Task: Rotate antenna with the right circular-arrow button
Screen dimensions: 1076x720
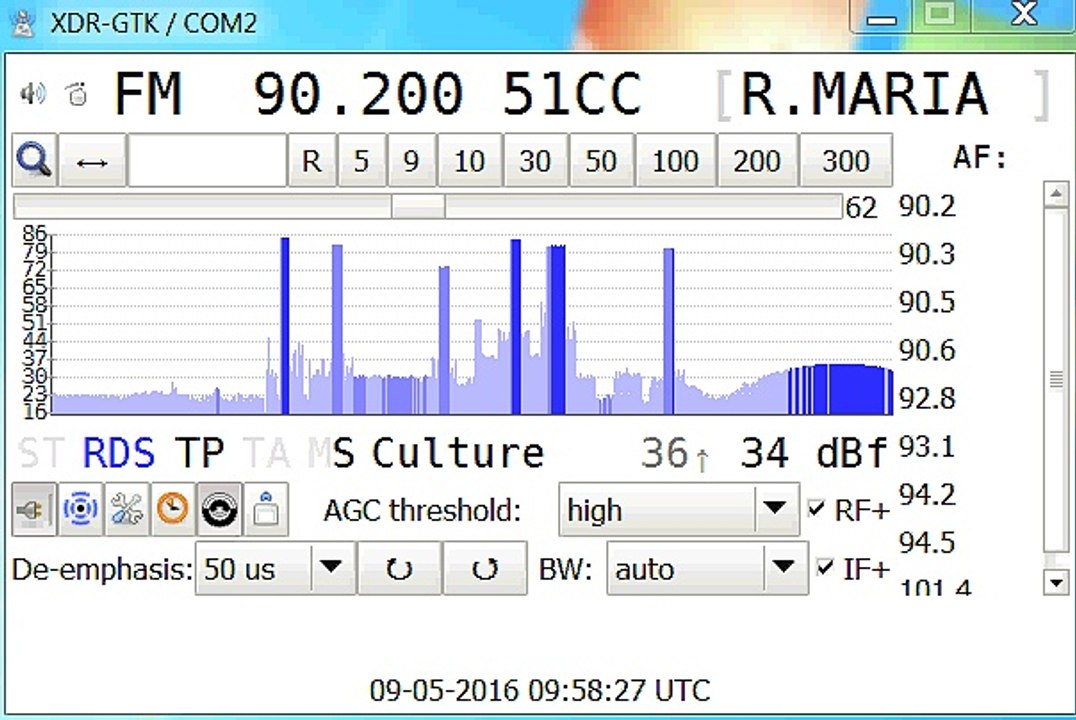Action: tap(485, 568)
